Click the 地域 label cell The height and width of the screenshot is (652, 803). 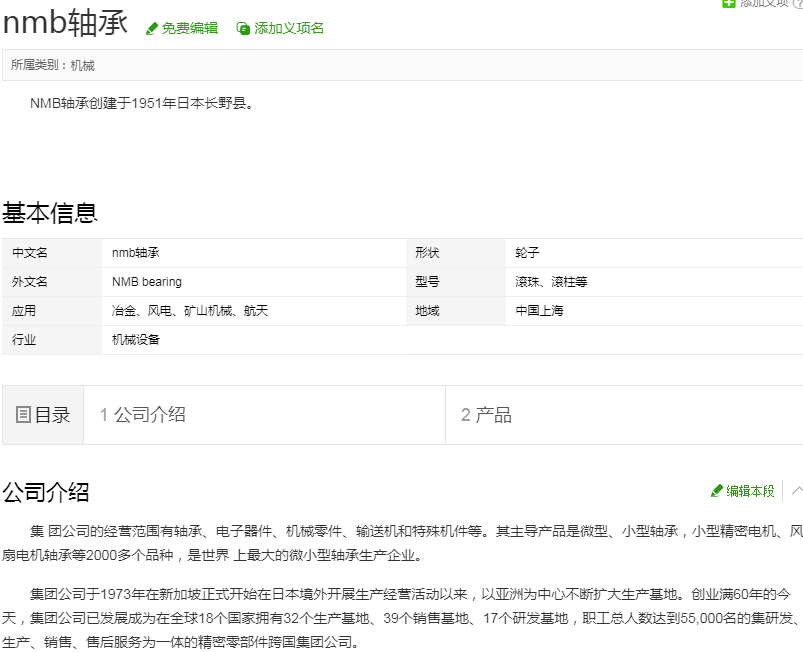tap(456, 311)
